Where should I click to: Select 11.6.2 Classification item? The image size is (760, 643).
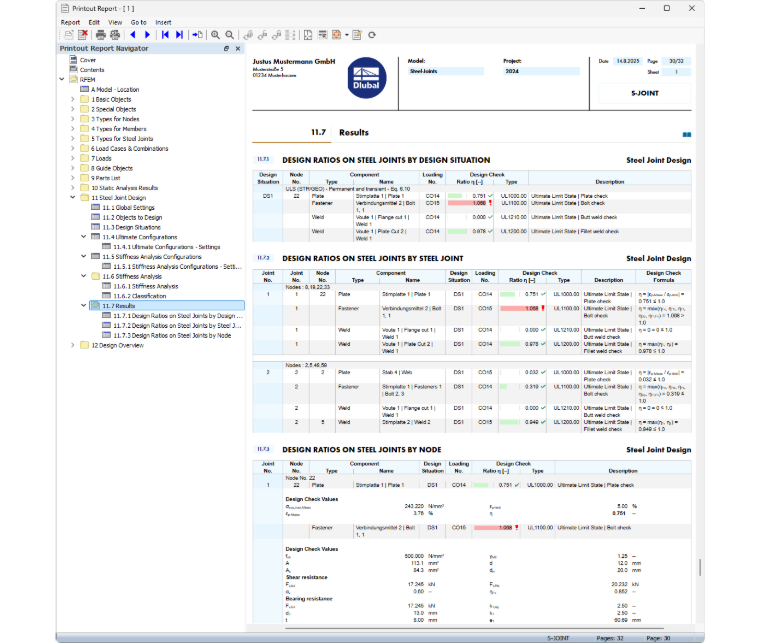(140, 296)
